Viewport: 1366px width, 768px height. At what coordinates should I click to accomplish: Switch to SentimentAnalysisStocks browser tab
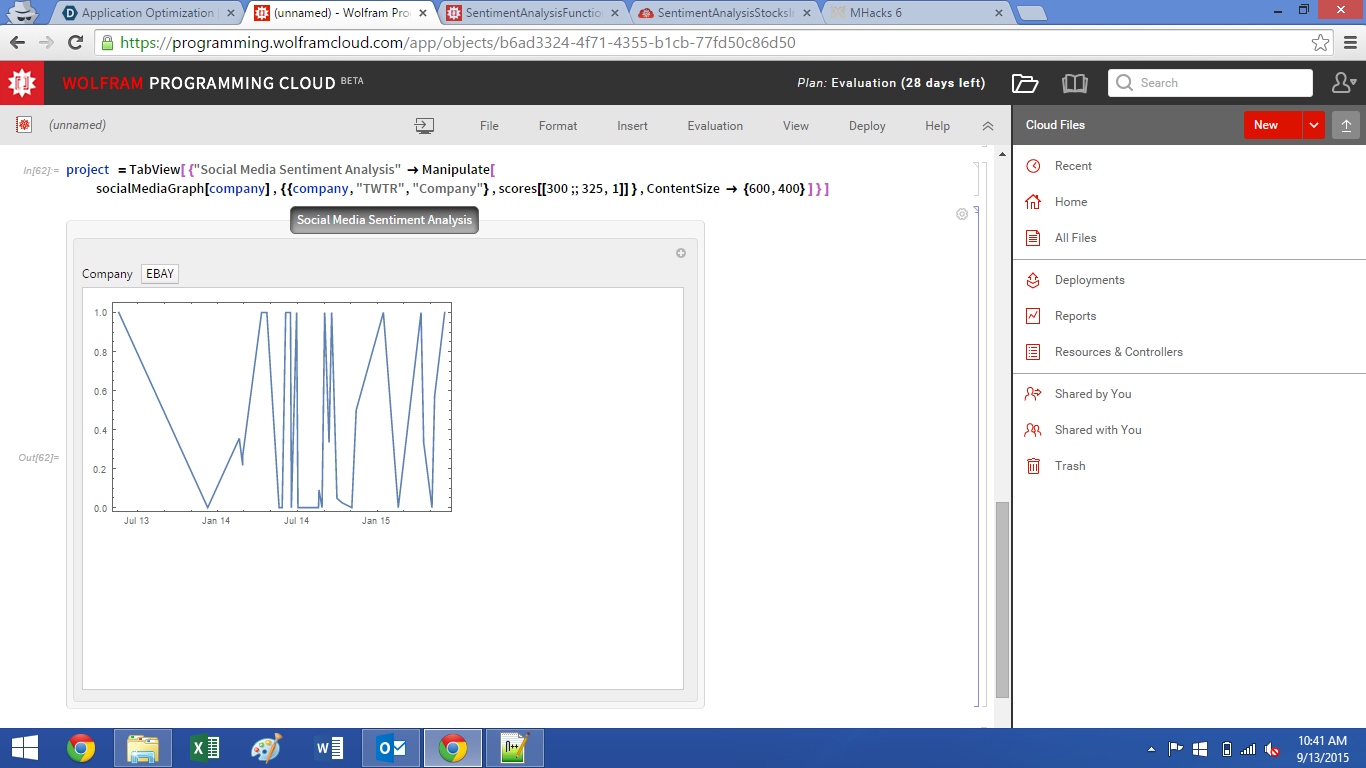726,13
